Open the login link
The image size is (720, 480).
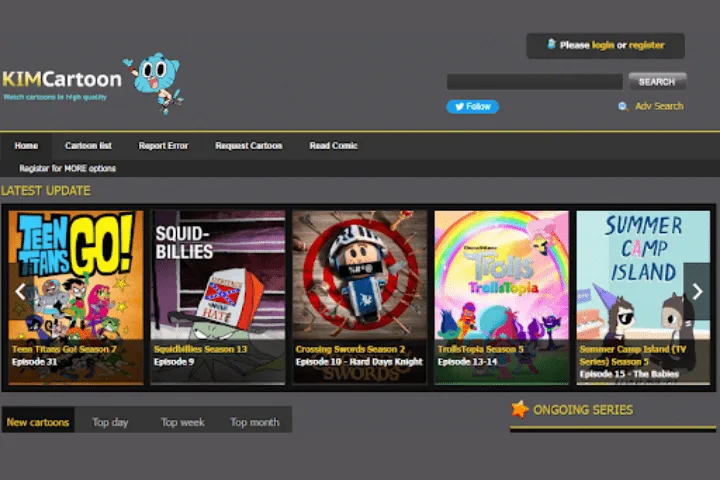pos(603,45)
